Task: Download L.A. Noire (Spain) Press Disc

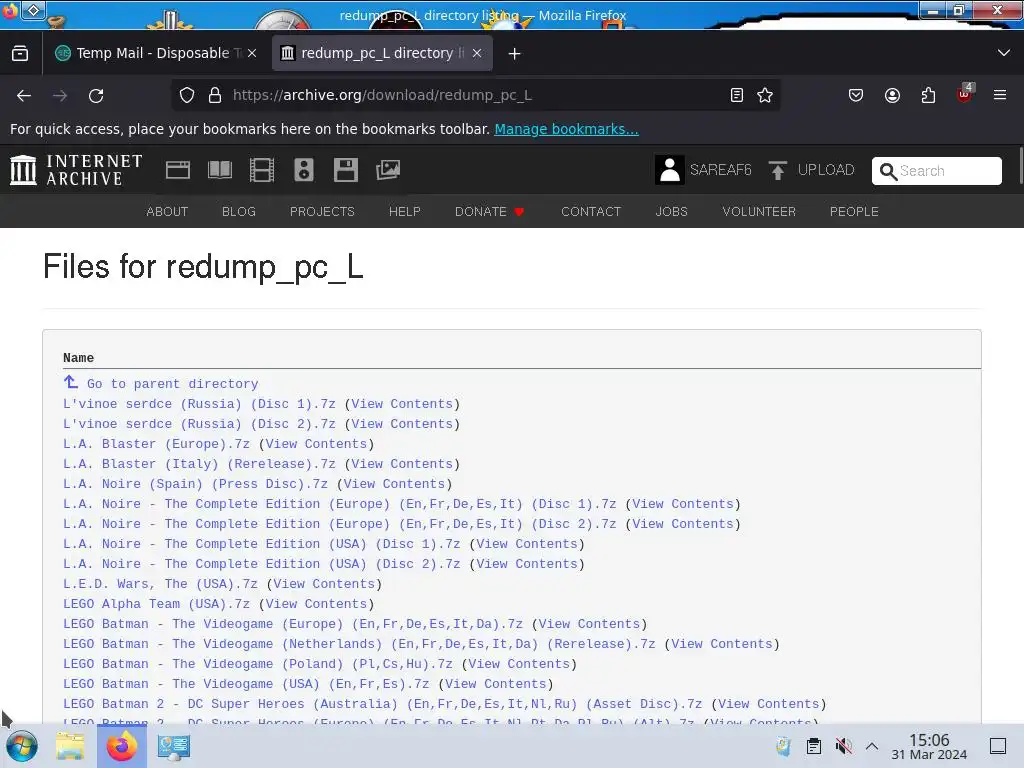Action: pos(195,484)
